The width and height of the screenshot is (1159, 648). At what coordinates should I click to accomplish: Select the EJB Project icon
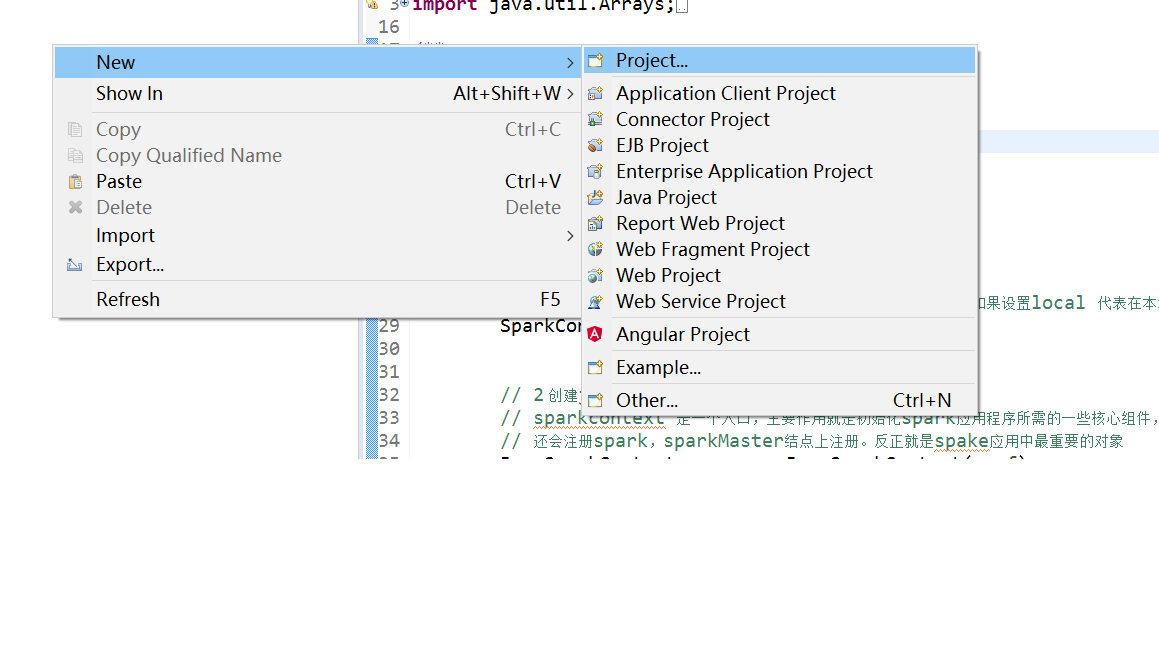(x=596, y=145)
